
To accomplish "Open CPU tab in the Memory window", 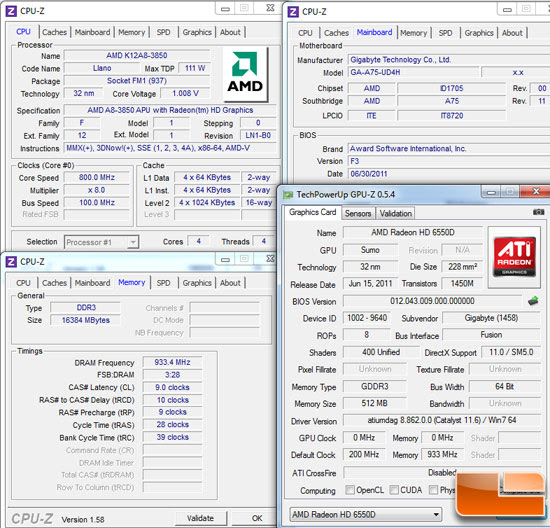I will click(23, 283).
